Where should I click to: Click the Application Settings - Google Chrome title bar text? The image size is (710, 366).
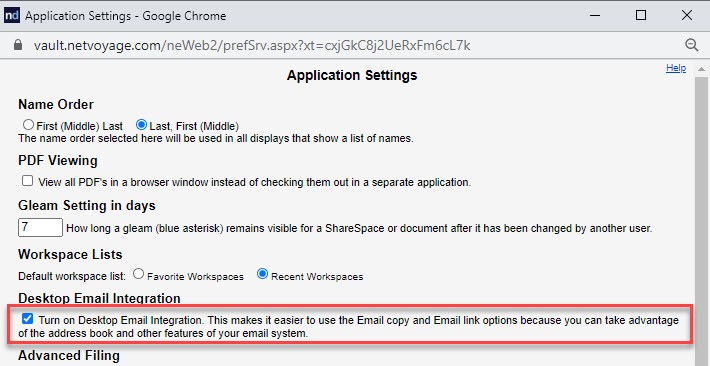coord(125,16)
